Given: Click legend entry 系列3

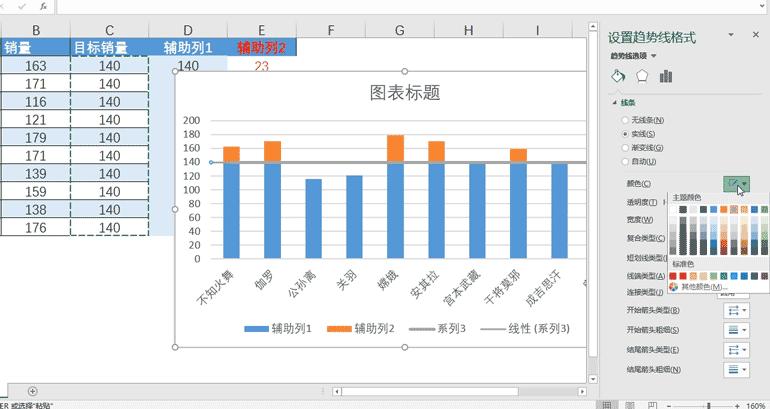Looking at the screenshot, I should pos(437,328).
